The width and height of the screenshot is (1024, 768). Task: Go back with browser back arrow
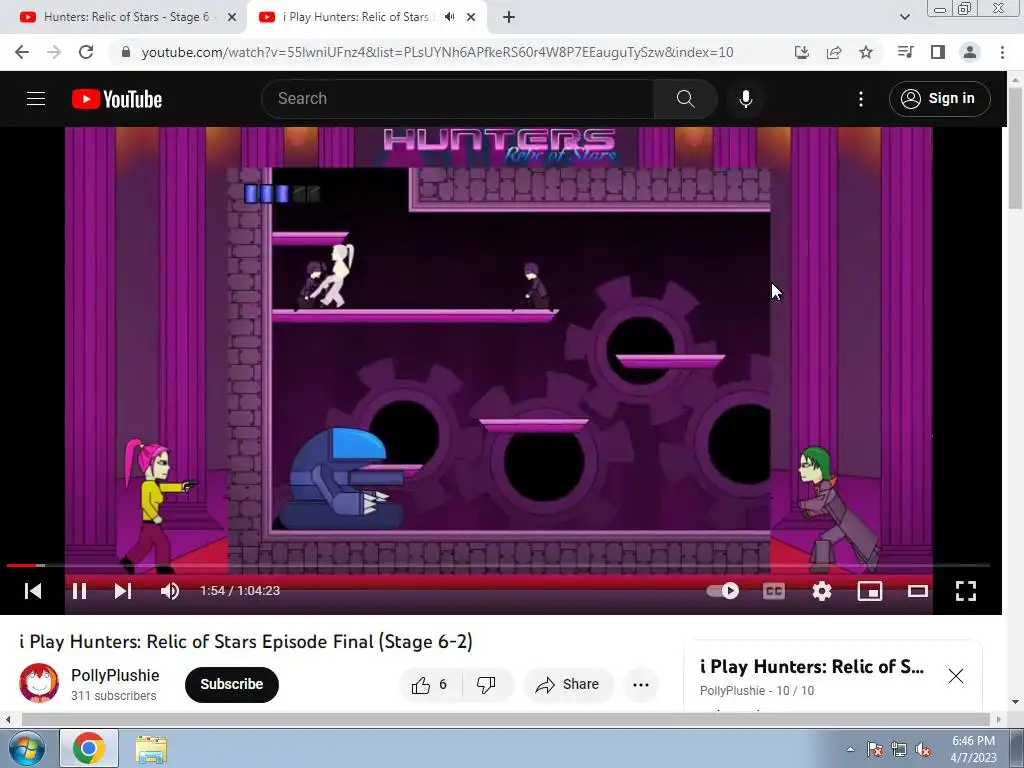pos(22,52)
